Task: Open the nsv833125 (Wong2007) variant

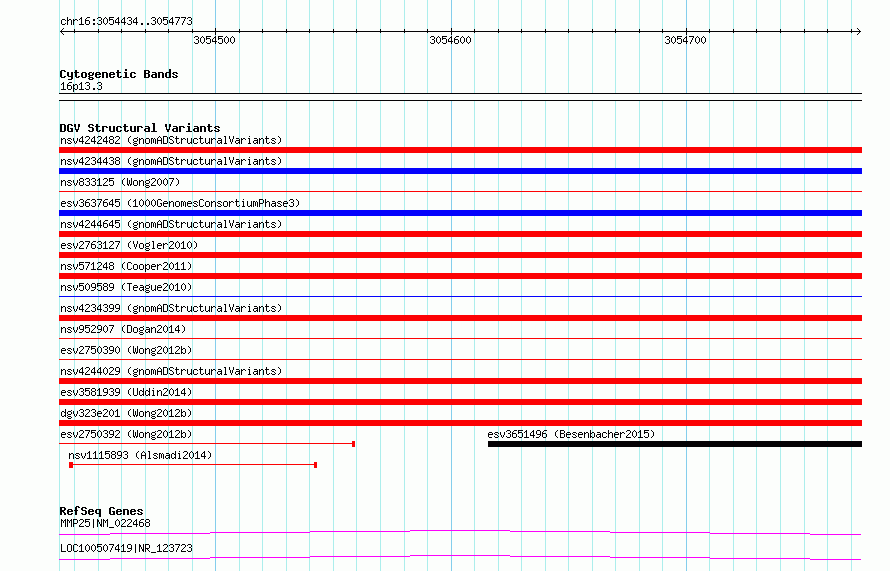Action: tap(120, 182)
